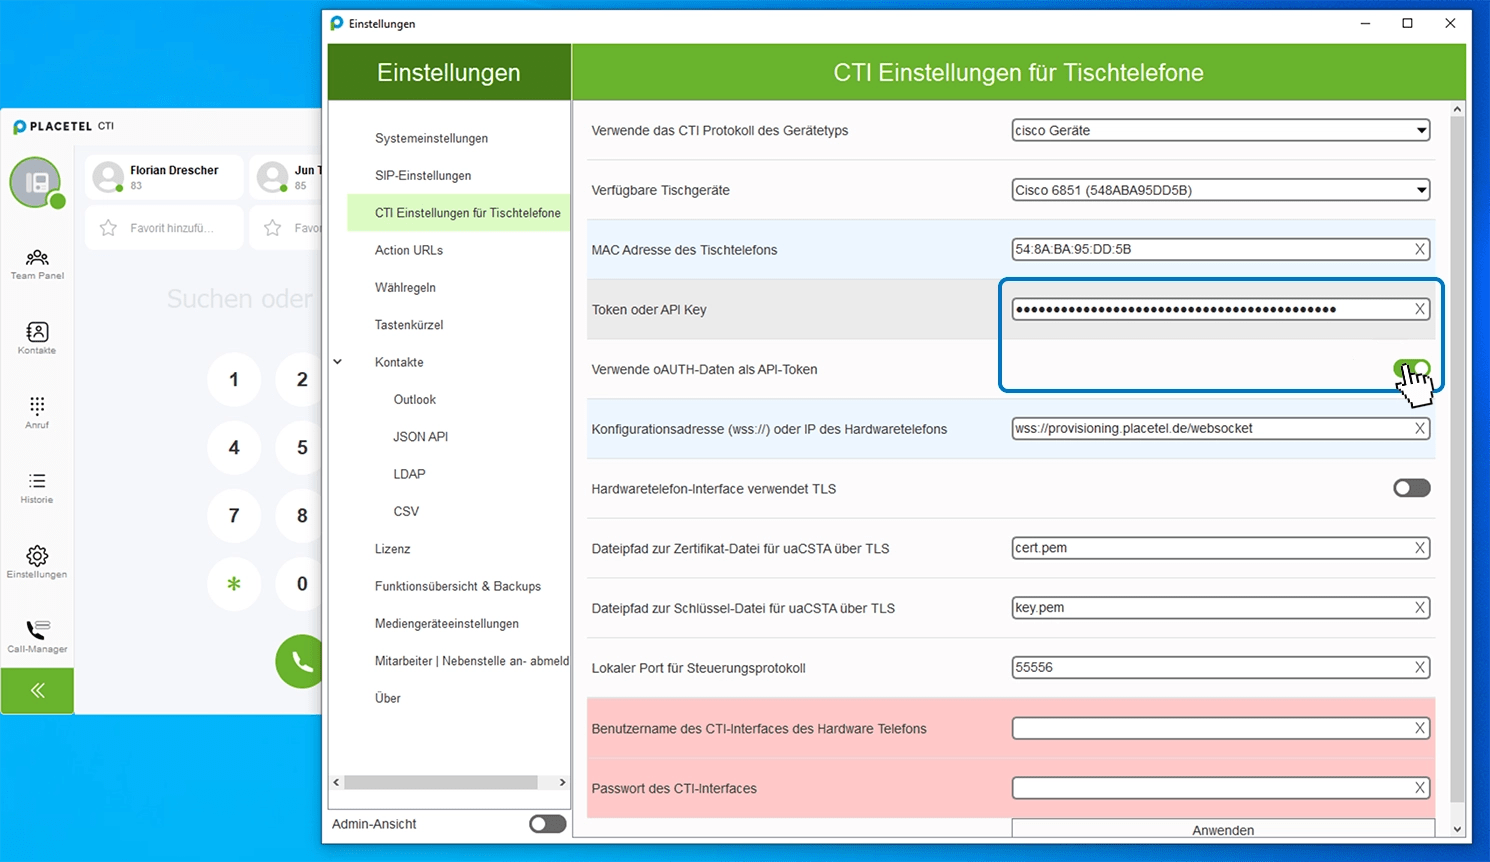This screenshot has width=1490, height=862.
Task: Open Funktionsübersicht & Backups
Action: coord(457,586)
